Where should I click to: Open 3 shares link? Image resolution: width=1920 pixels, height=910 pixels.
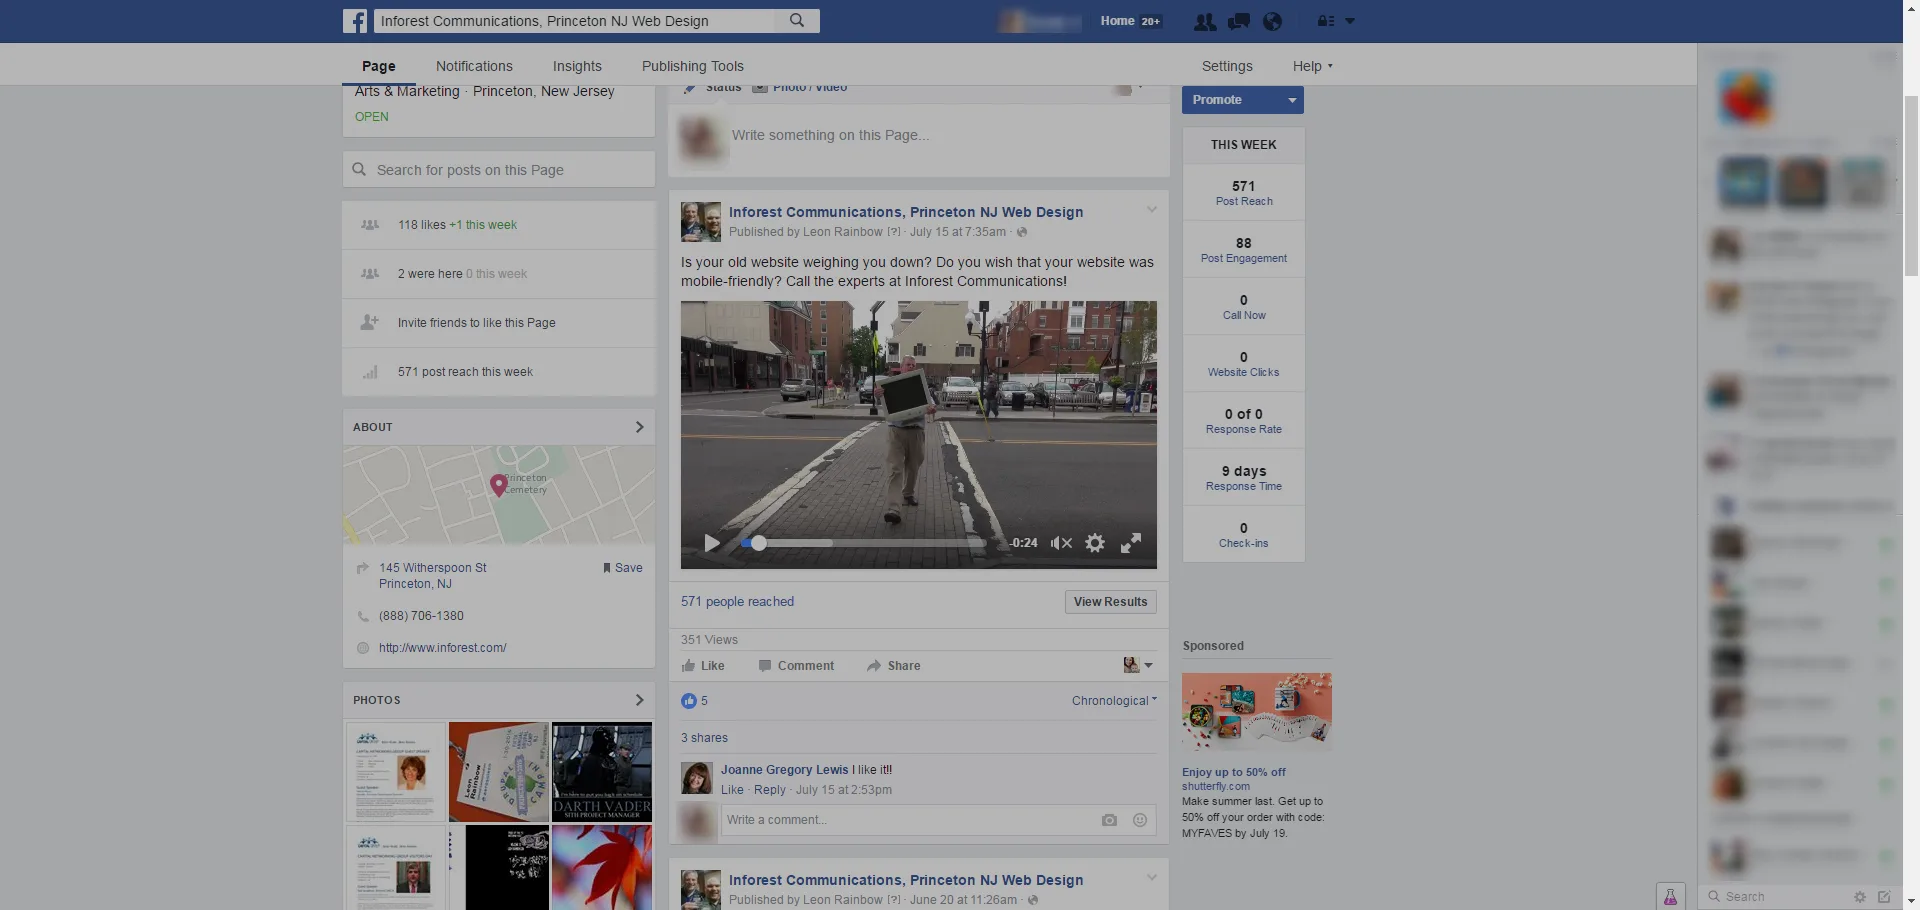coord(704,738)
